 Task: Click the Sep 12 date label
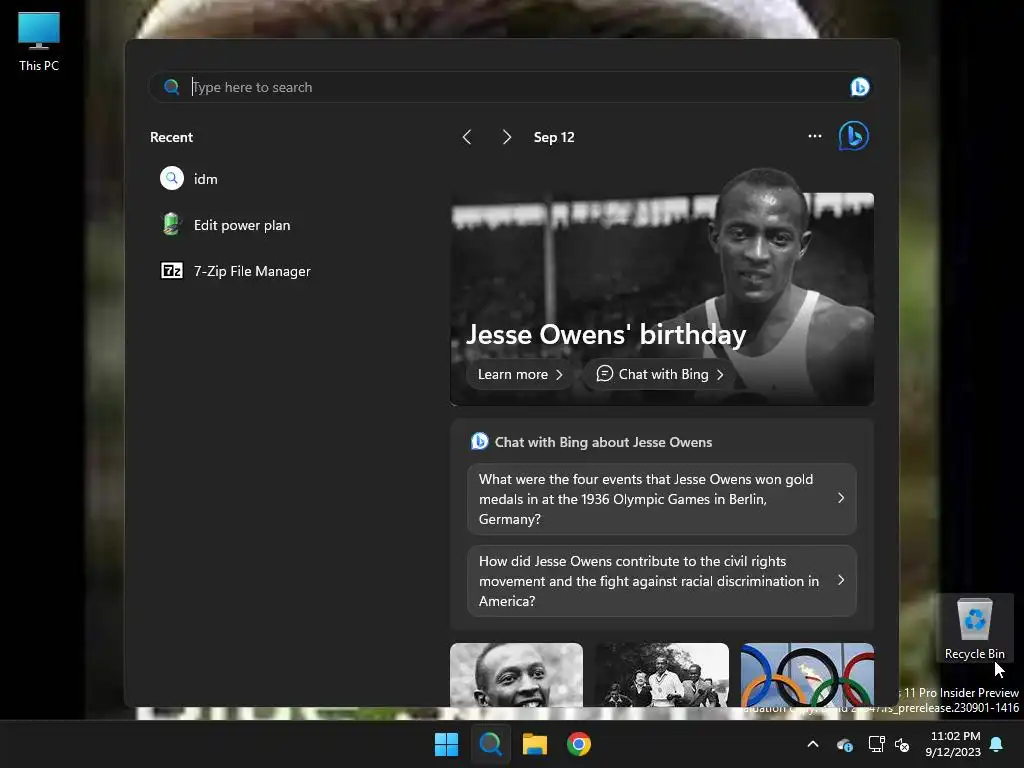[x=554, y=137]
